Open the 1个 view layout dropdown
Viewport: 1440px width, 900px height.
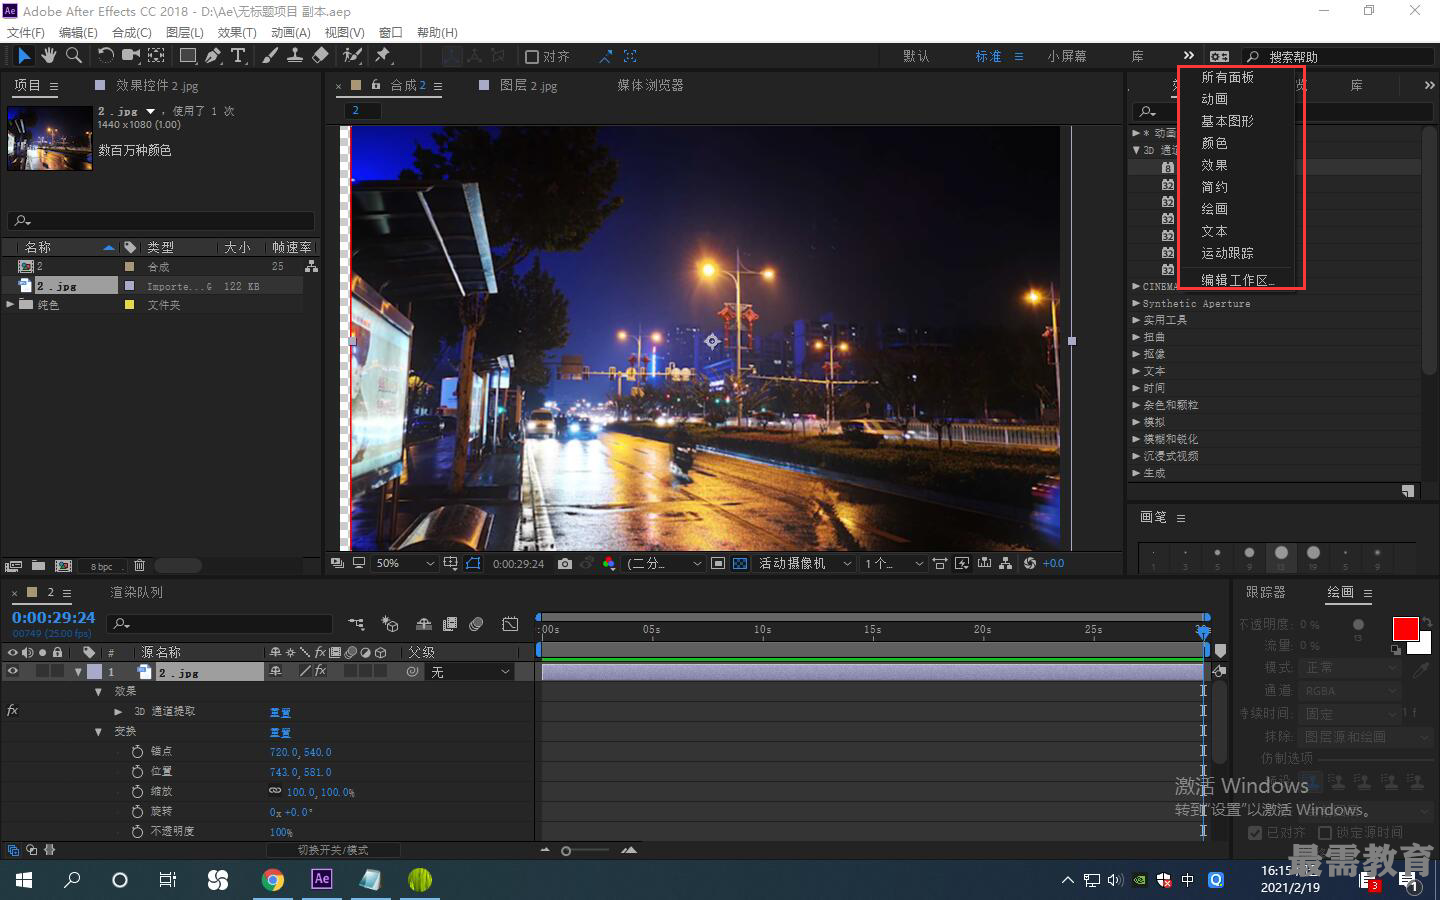[x=893, y=564]
